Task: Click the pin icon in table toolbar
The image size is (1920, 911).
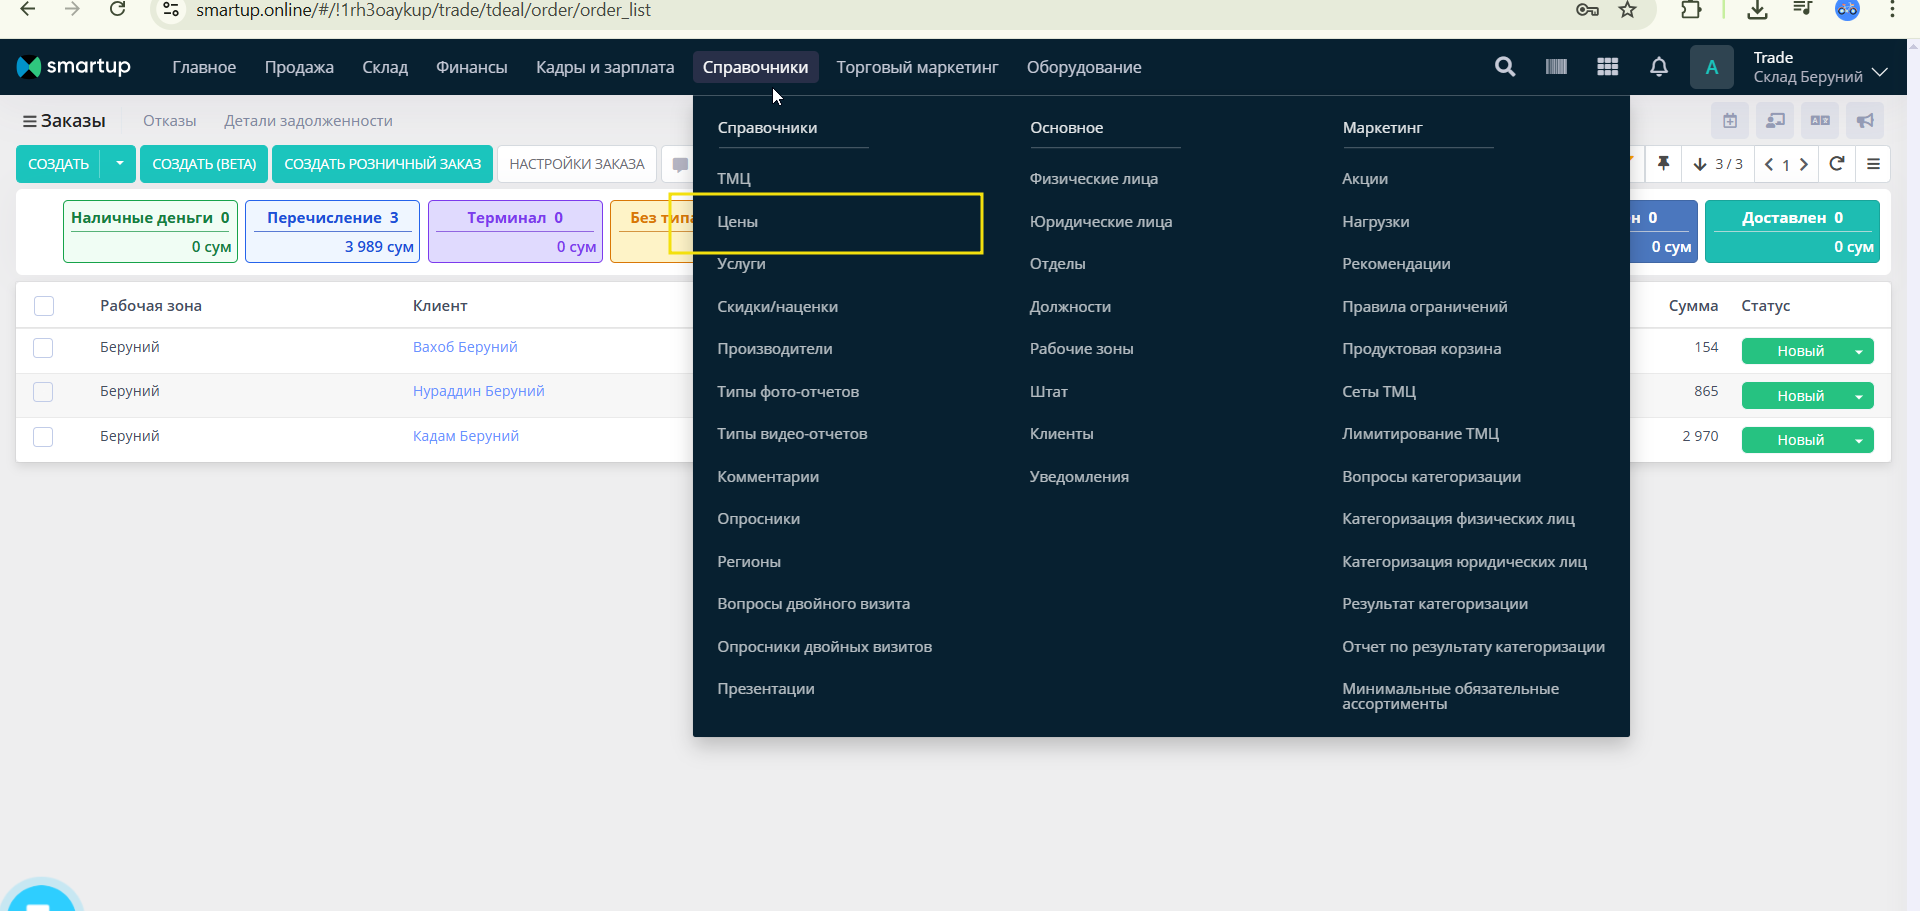Action: [1663, 164]
